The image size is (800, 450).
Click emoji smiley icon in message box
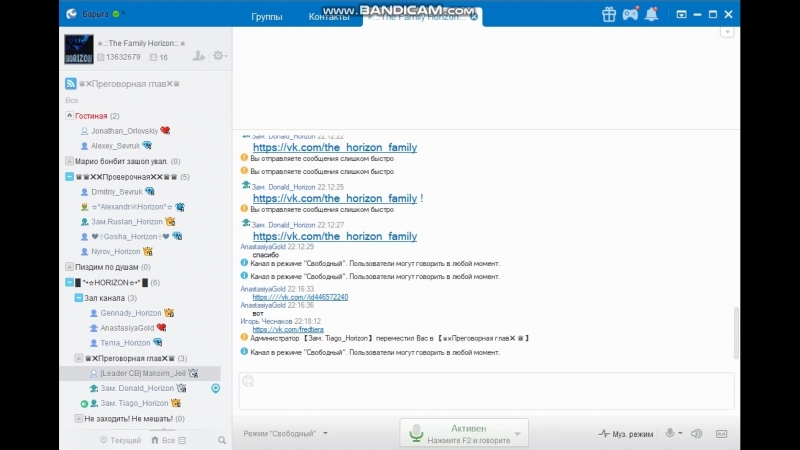tap(248, 381)
